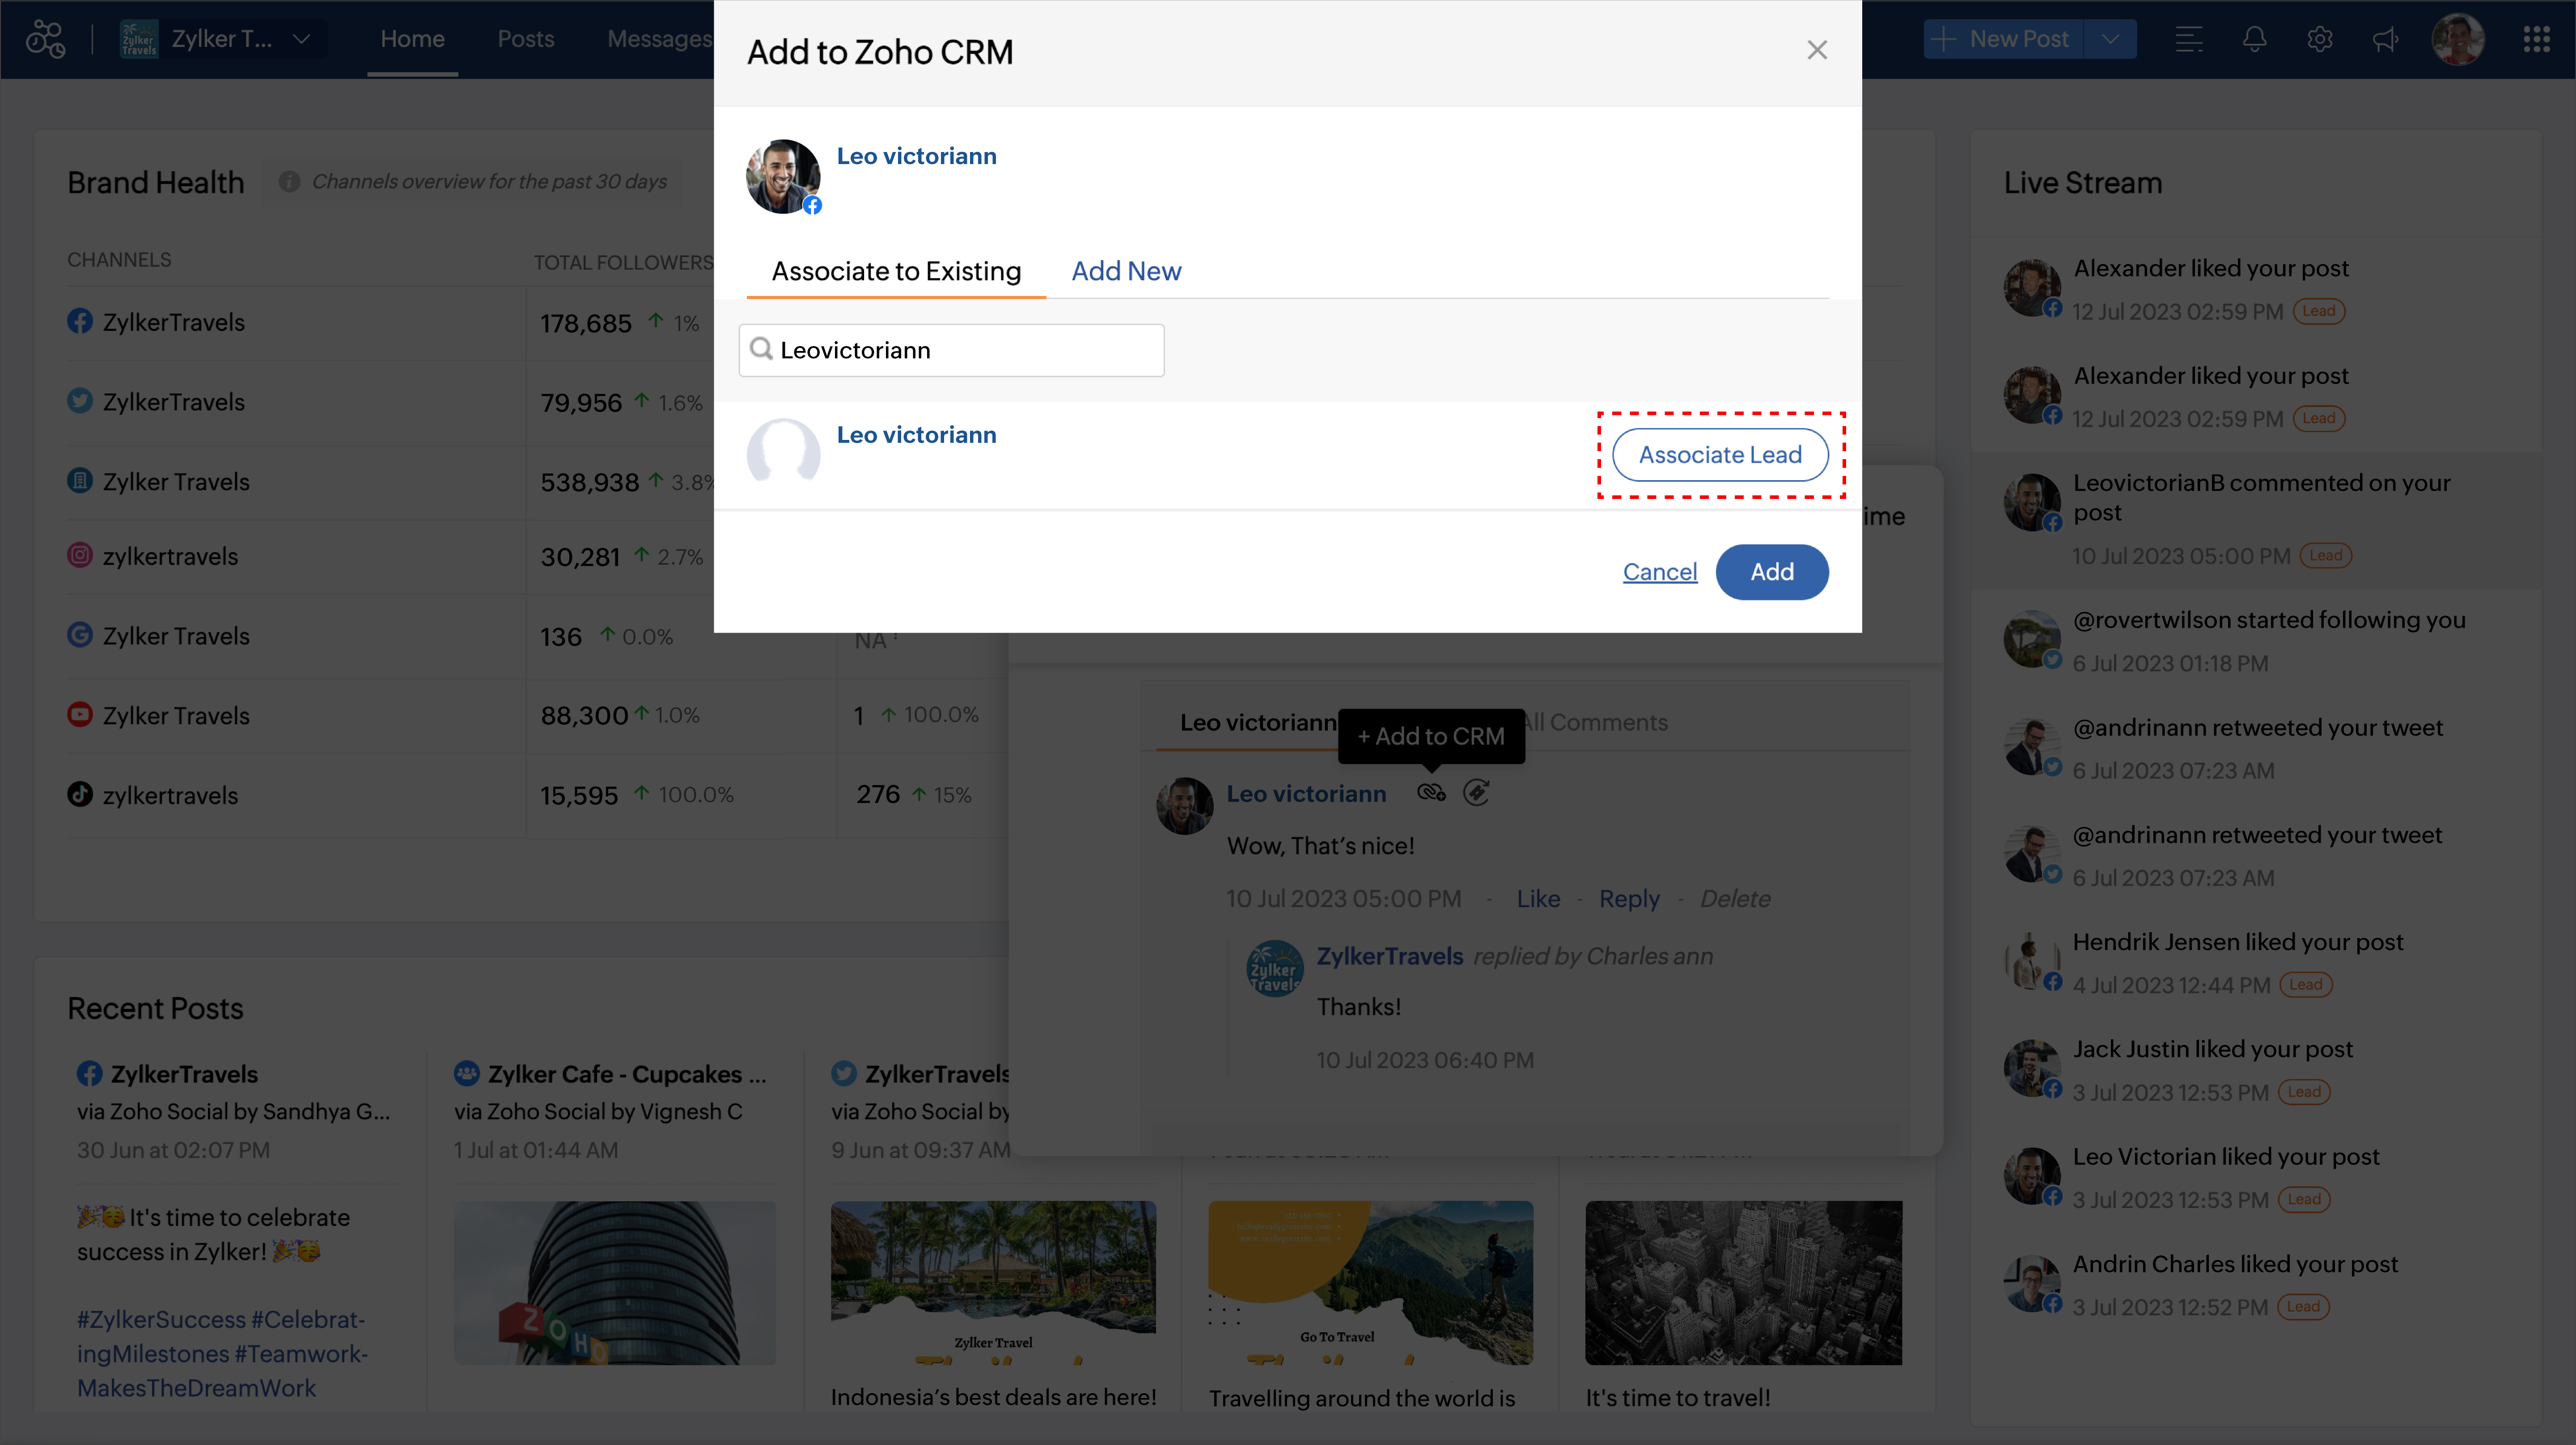Select the Associate to Existing tab
This screenshot has width=2576, height=1445.
tap(896, 271)
